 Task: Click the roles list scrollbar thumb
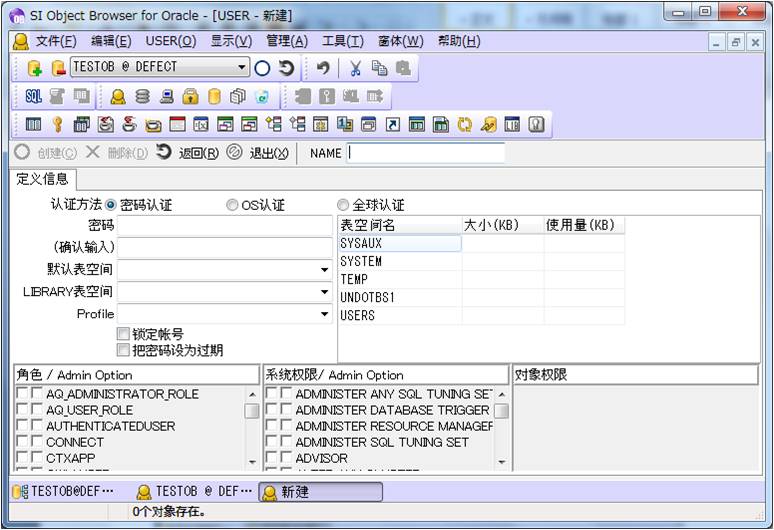coord(252,411)
